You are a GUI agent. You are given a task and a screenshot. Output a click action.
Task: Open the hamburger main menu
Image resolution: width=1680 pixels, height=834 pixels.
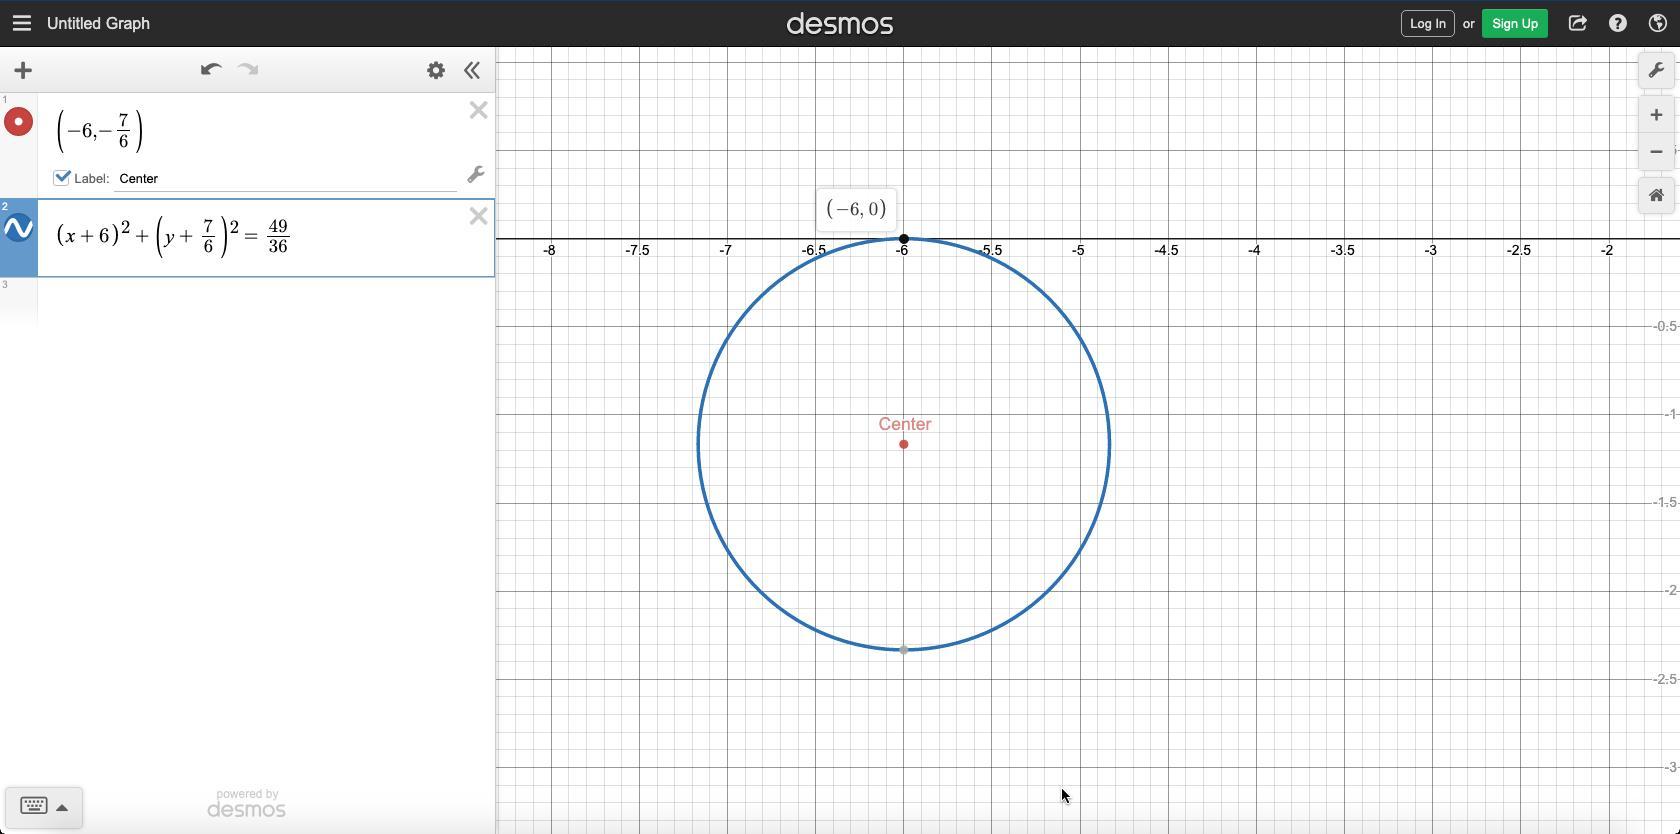[x=22, y=23]
